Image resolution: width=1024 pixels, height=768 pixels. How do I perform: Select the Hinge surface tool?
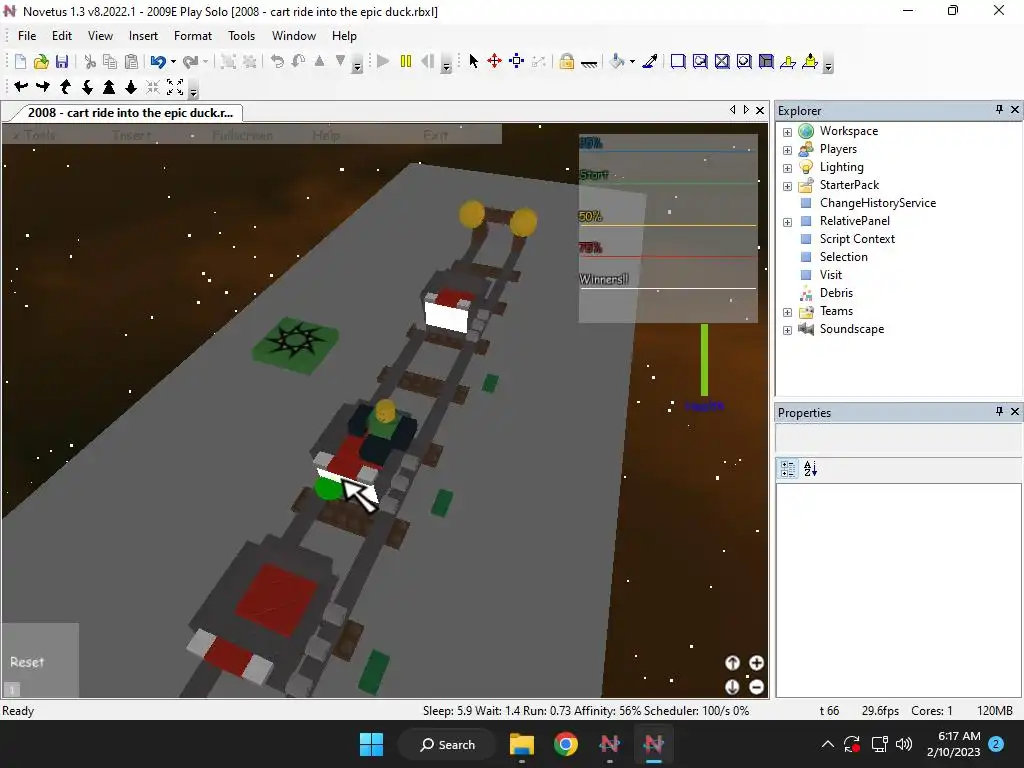click(788, 62)
